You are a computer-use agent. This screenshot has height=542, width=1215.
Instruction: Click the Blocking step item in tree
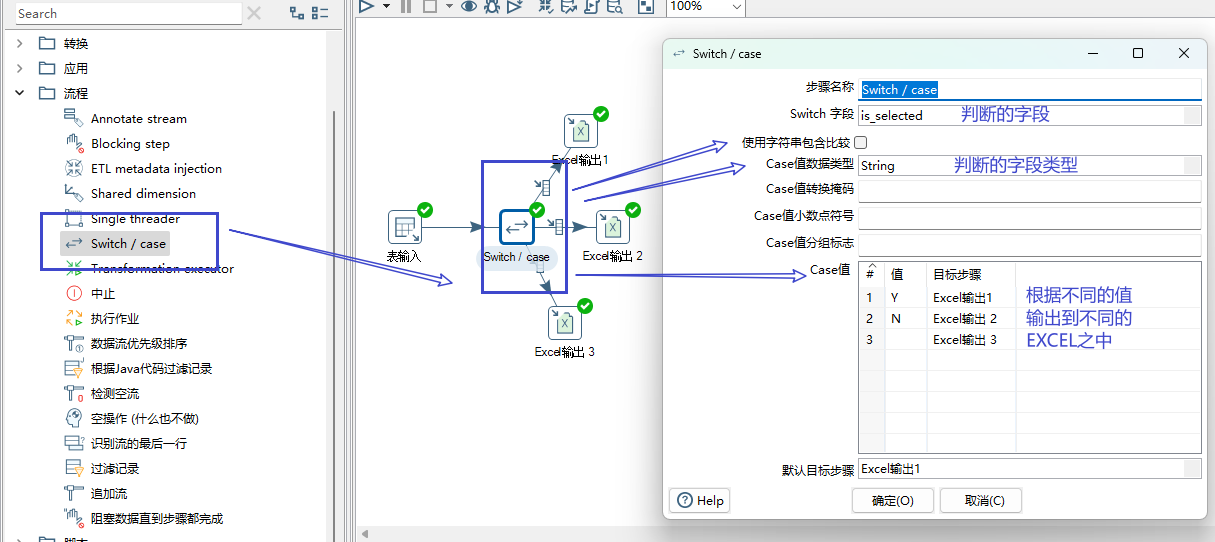tap(130, 144)
